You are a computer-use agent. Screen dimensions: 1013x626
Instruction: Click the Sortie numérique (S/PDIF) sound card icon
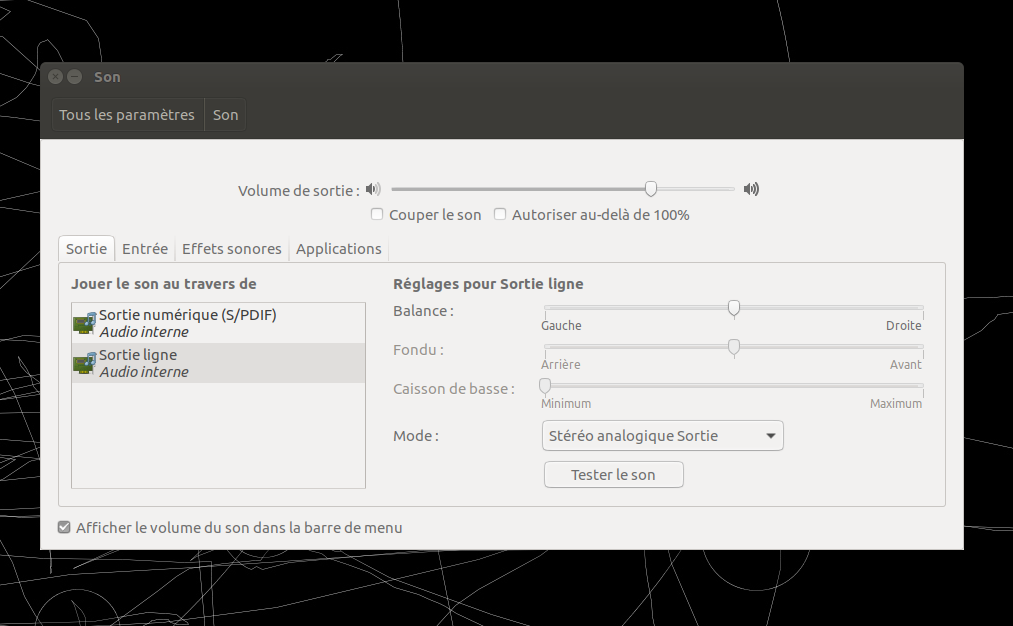tap(84, 322)
